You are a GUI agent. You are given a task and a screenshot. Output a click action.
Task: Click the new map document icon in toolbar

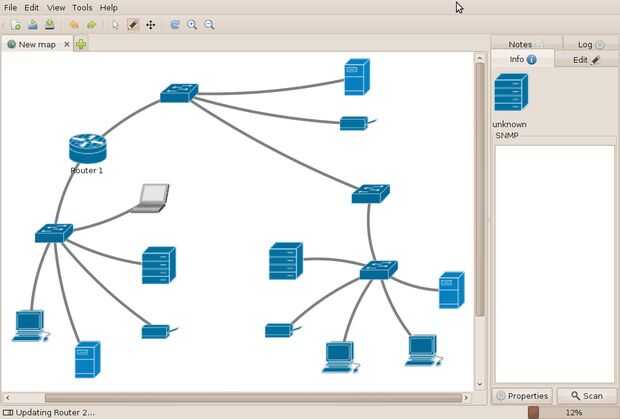(16, 25)
